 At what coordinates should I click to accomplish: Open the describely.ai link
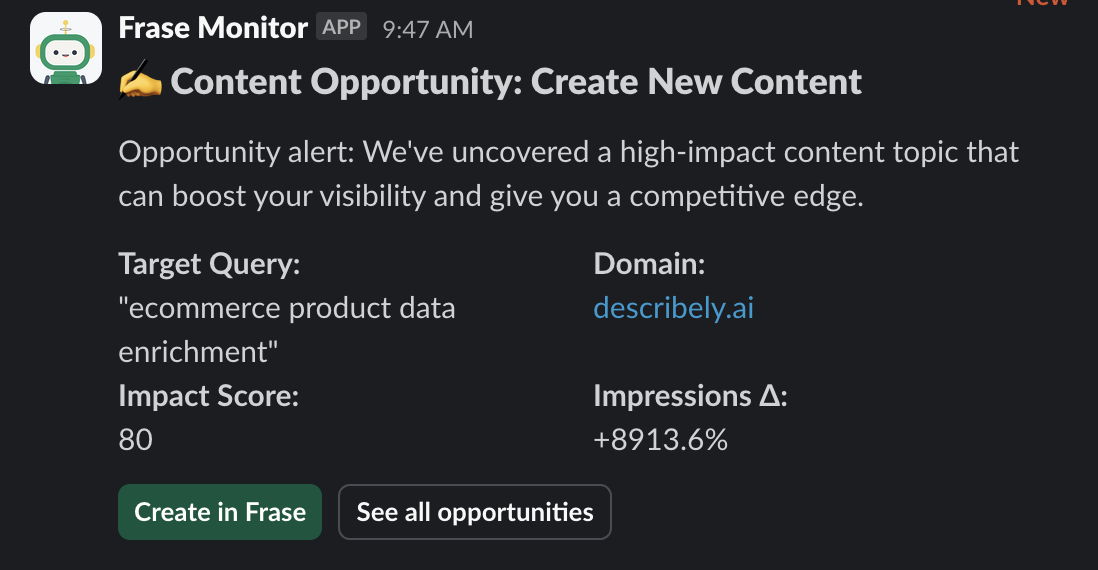673,308
